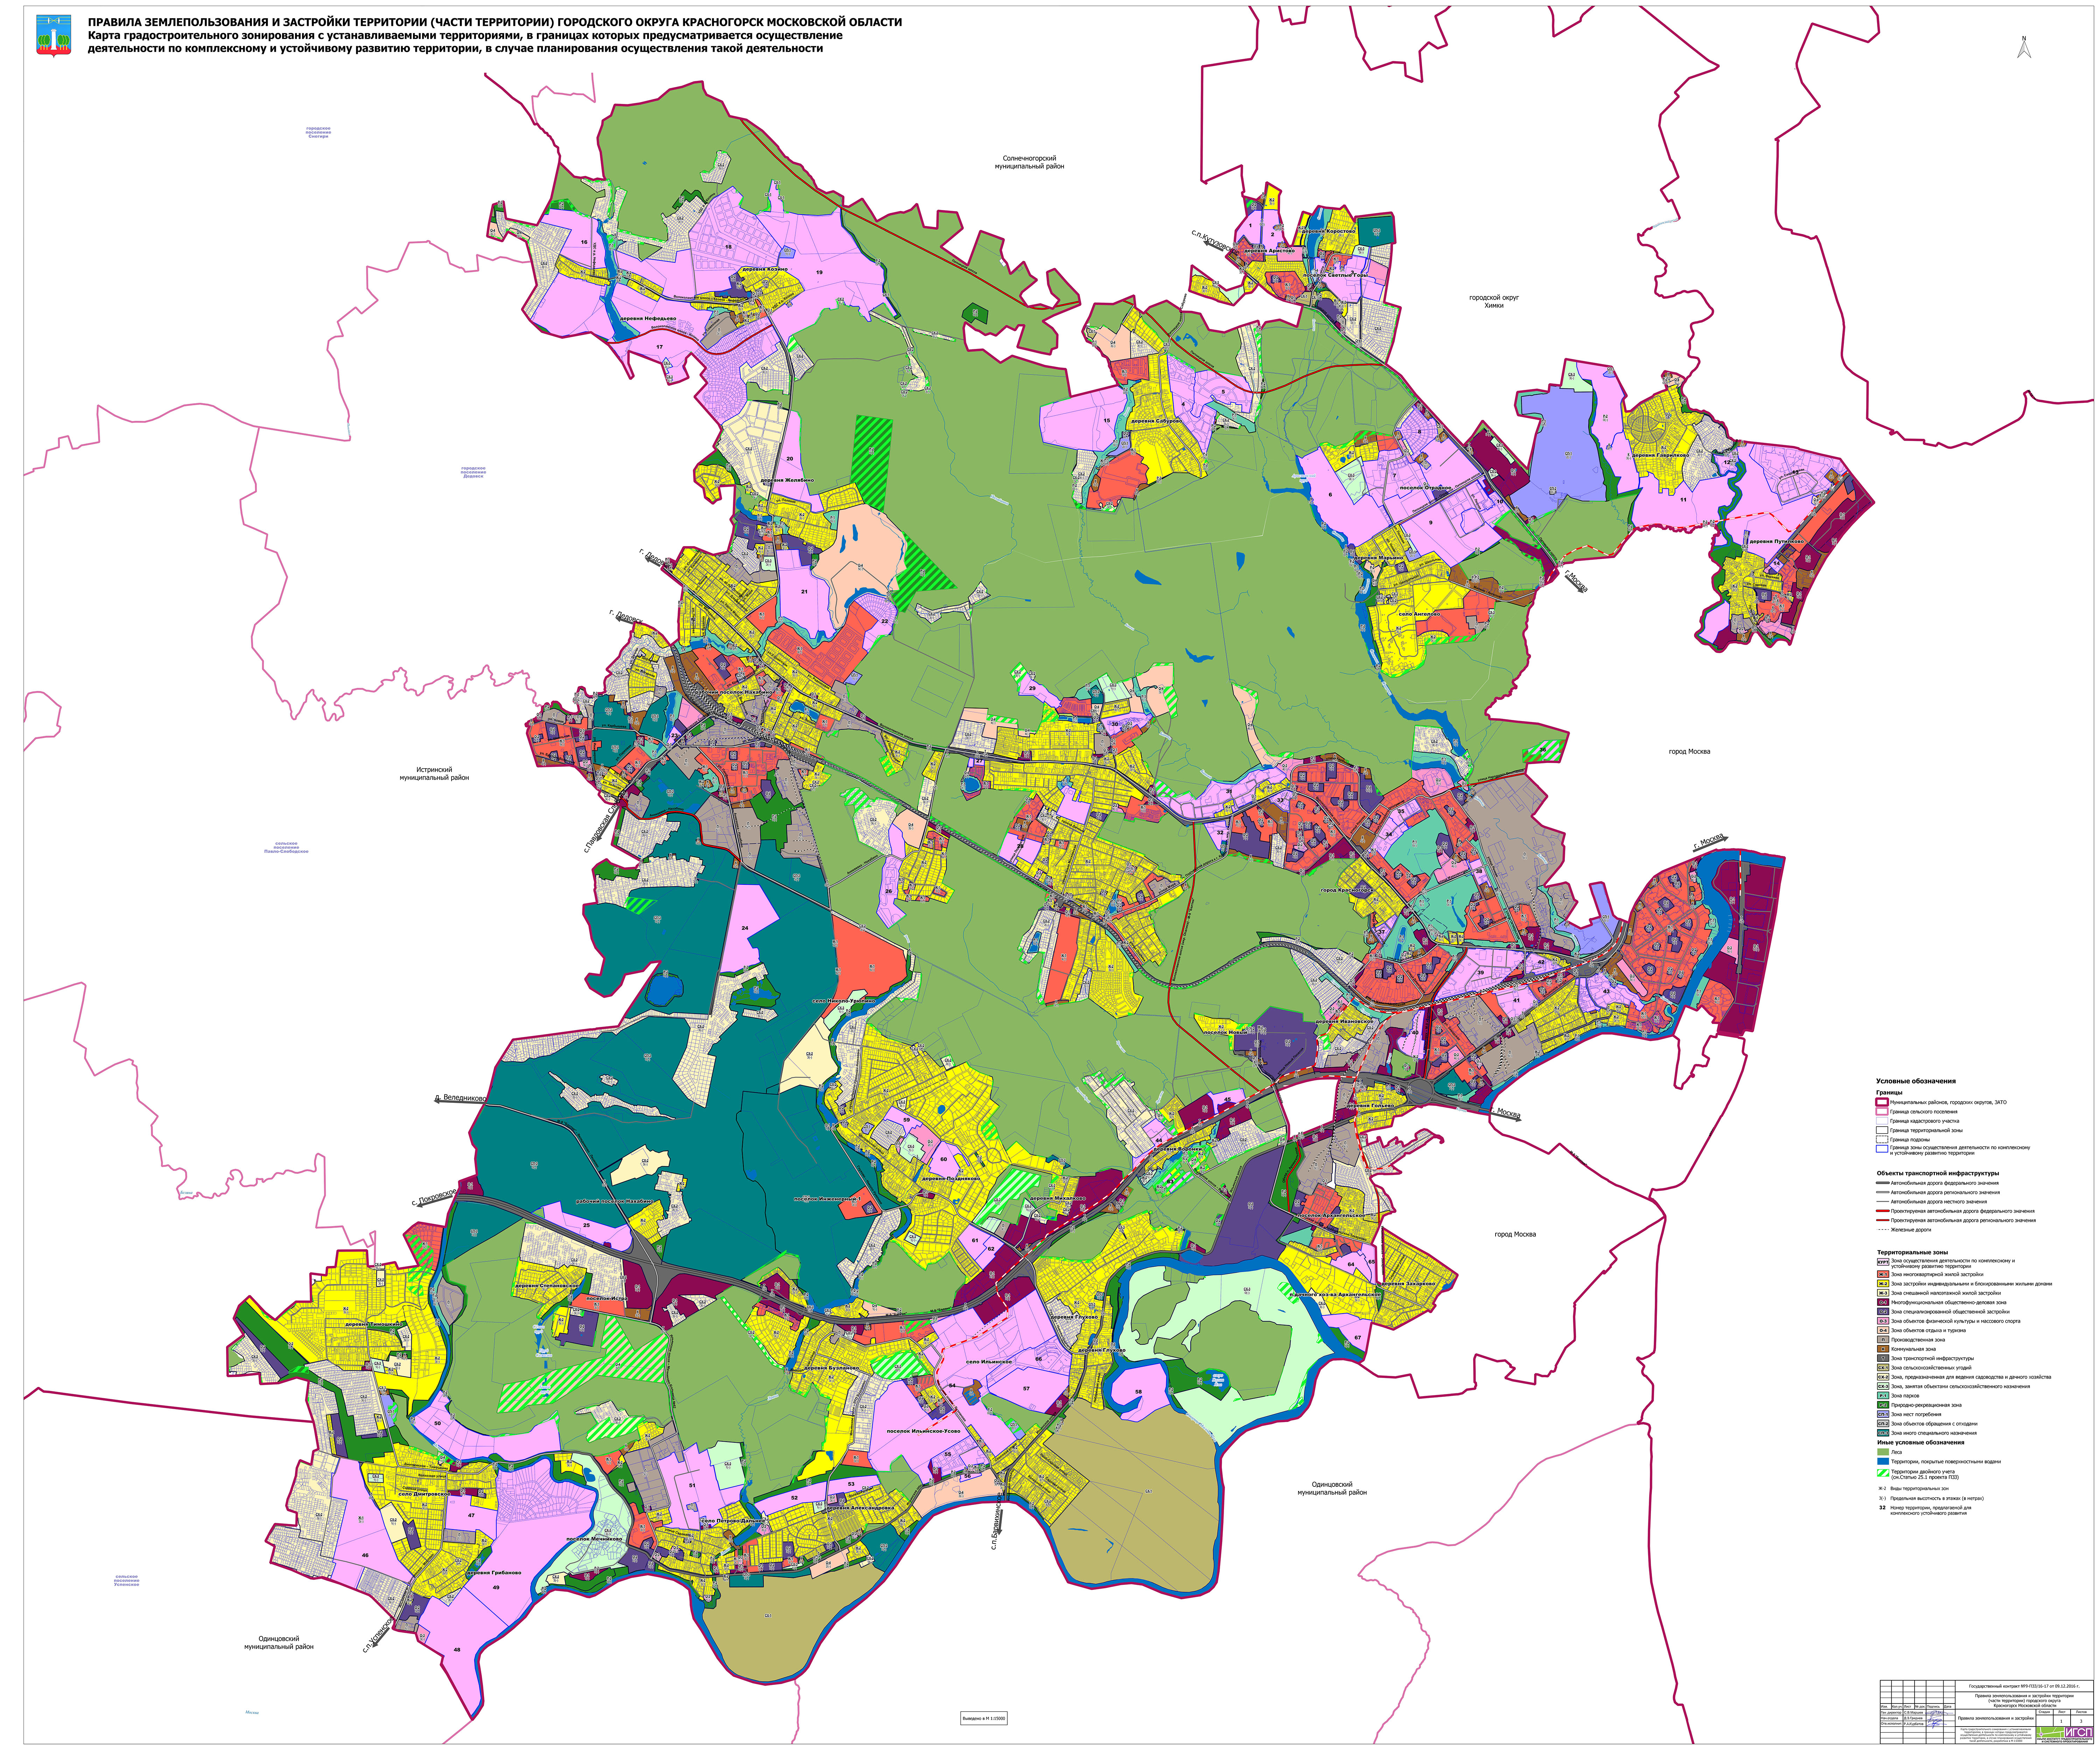
Task: Click the П industrial zone swatch
Action: pos(1883,1340)
